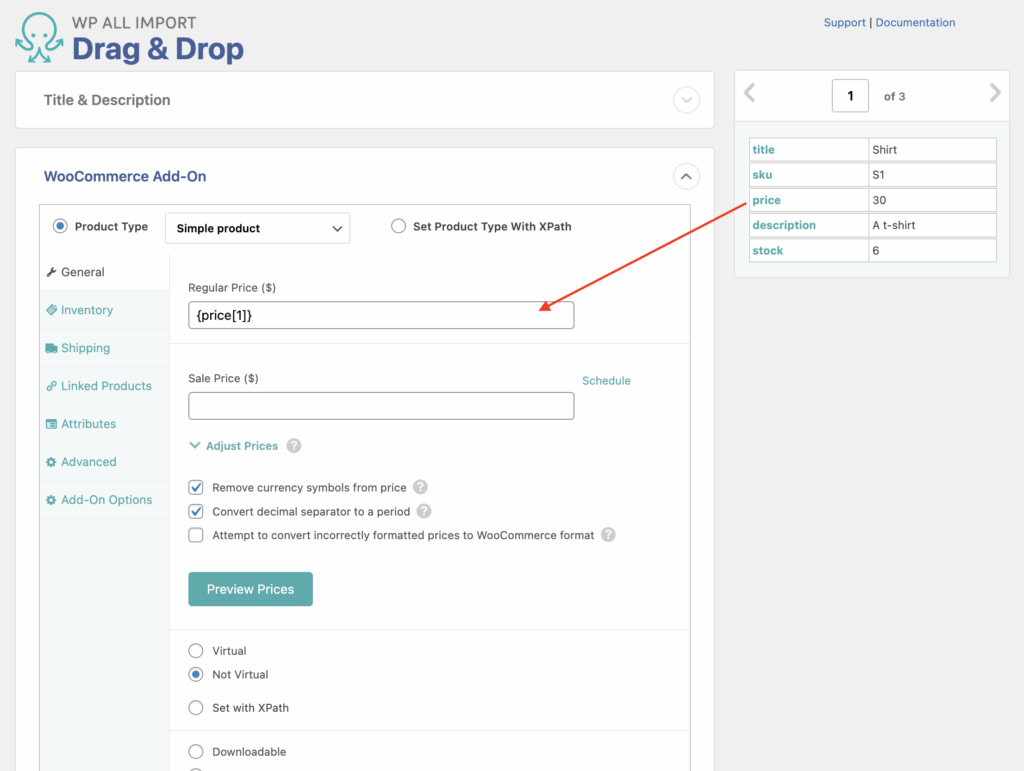
Task: Click inside the Sale Price field
Action: (x=380, y=405)
